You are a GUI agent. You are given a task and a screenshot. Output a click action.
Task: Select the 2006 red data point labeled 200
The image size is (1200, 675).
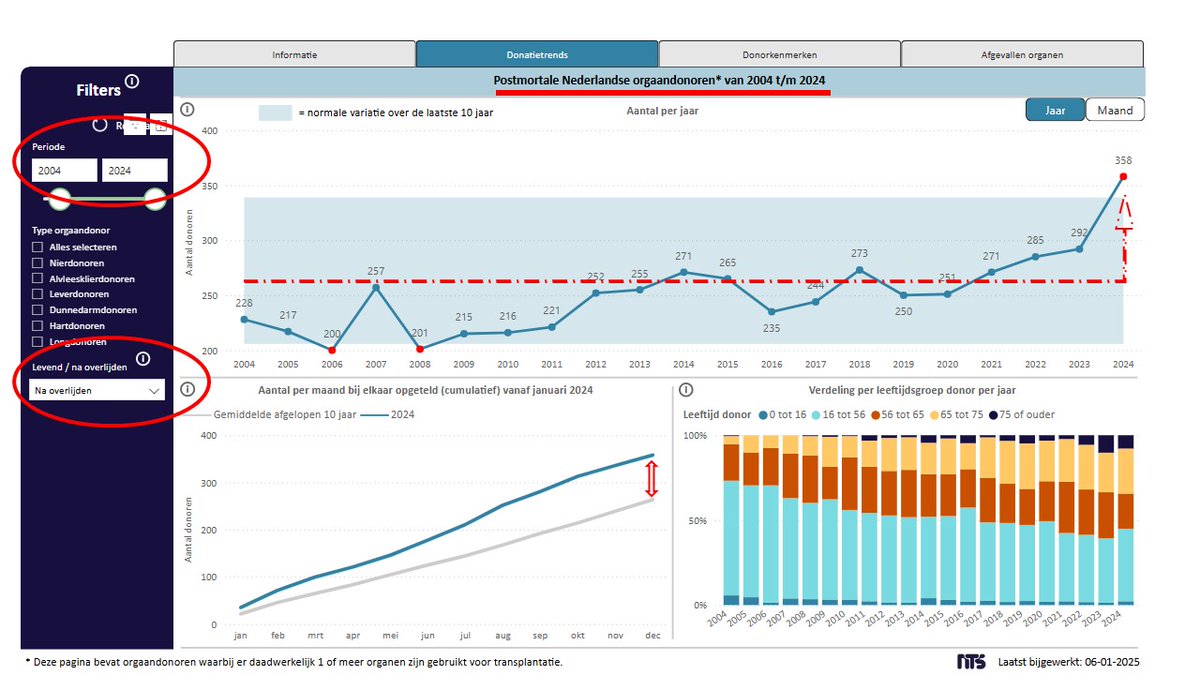coord(331,349)
